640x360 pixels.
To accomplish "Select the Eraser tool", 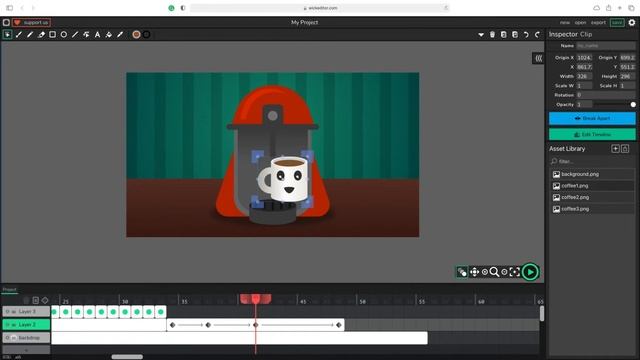I will 41,35.
